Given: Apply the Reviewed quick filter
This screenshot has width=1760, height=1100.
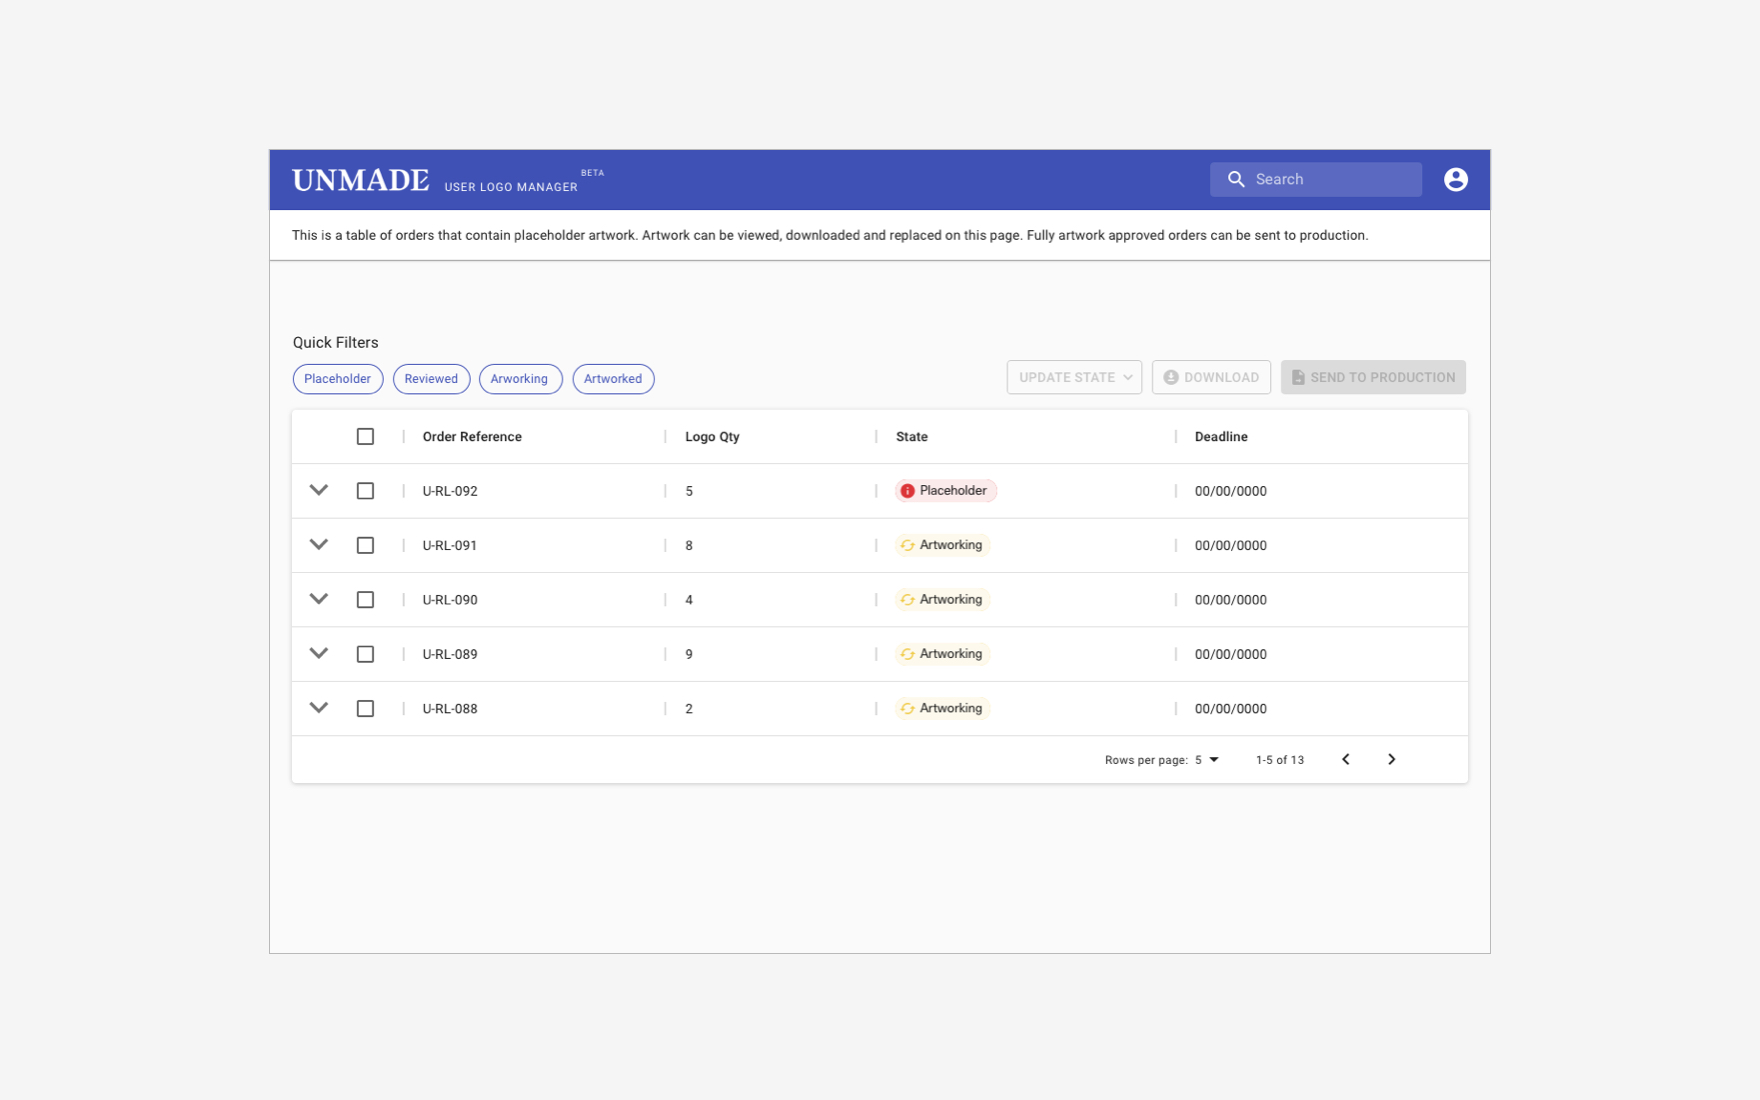Looking at the screenshot, I should (x=431, y=379).
